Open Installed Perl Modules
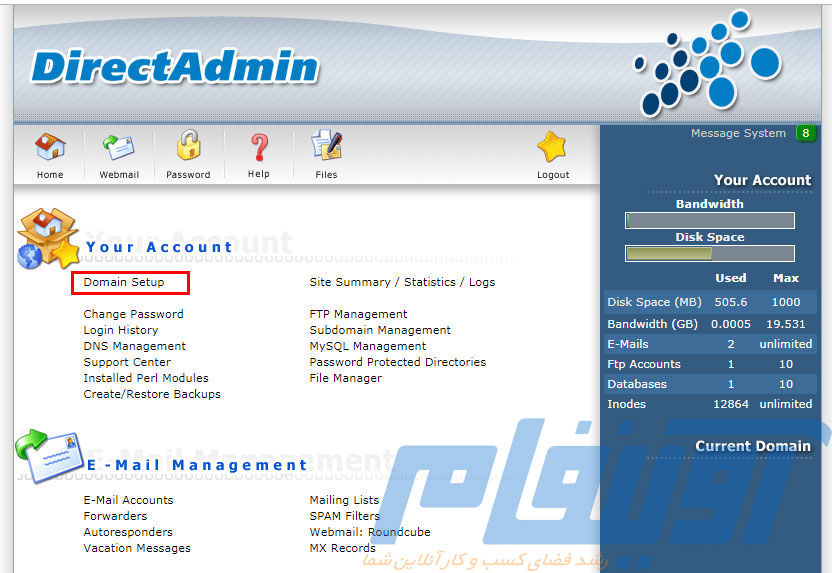 click(x=146, y=378)
